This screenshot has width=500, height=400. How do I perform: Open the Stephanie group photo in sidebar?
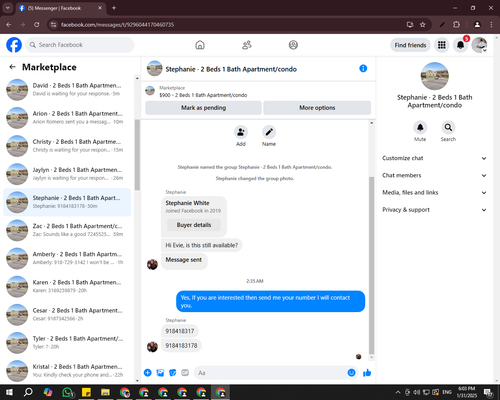coord(435,76)
